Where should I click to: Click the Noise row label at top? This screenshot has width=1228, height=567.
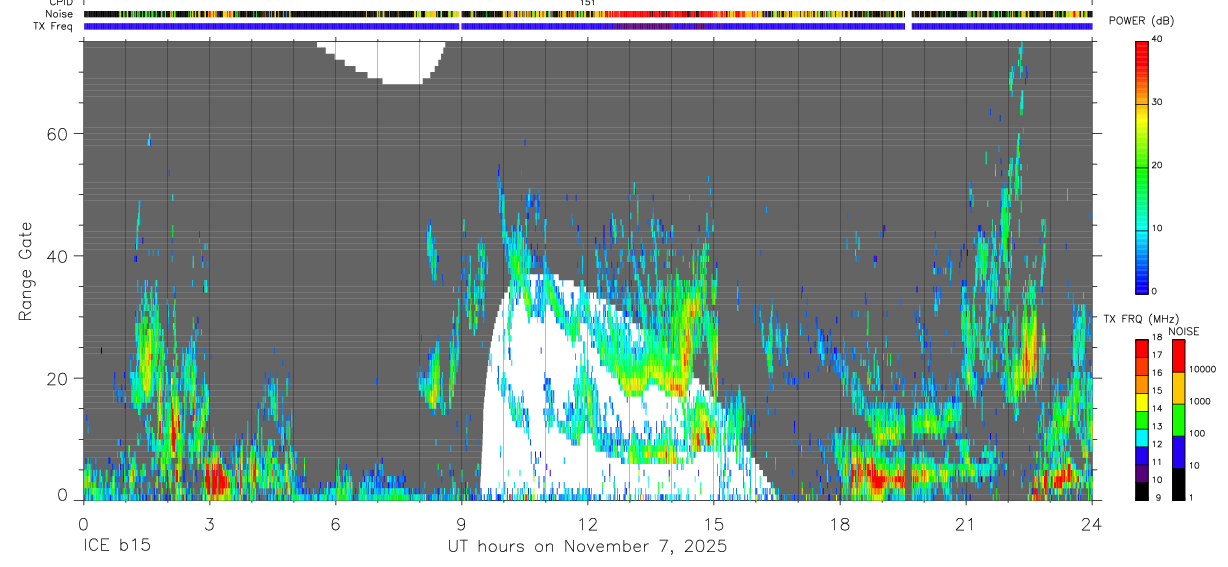click(59, 14)
